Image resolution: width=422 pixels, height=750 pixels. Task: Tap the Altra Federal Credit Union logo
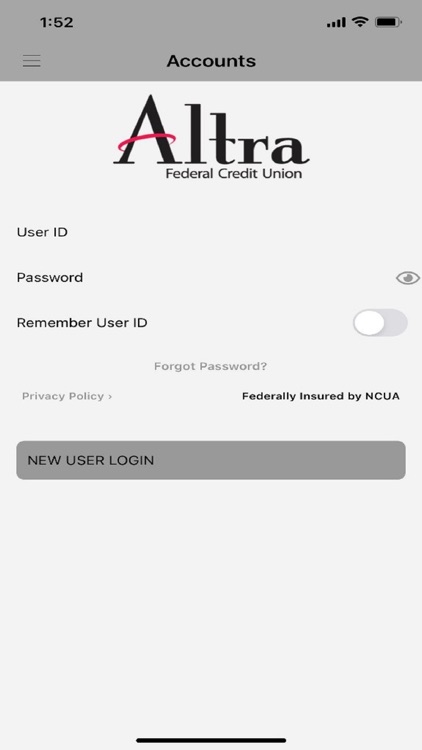(x=211, y=137)
